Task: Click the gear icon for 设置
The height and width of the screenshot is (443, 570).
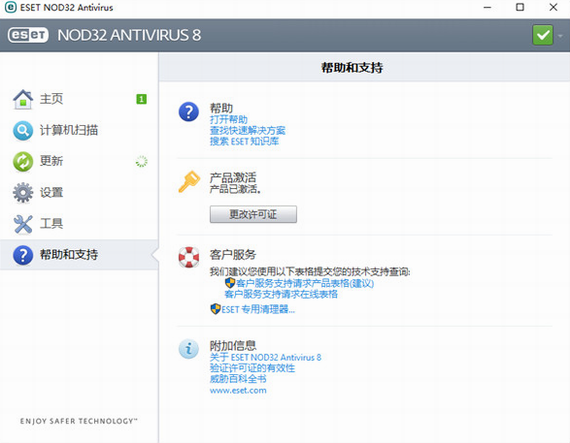Action: [23, 193]
